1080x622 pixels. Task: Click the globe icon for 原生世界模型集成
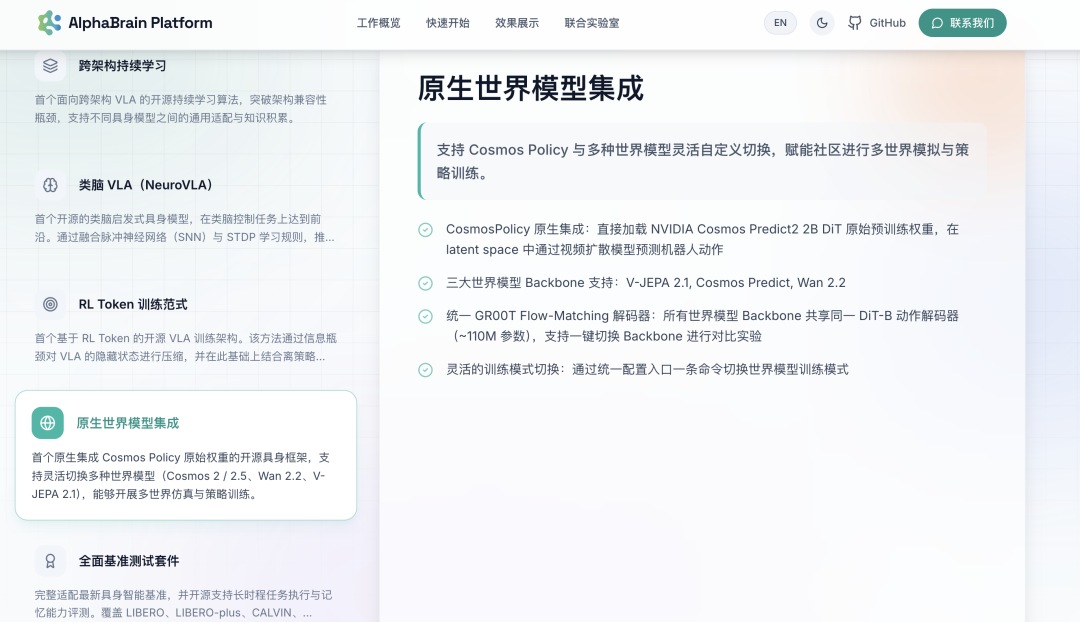tap(48, 423)
